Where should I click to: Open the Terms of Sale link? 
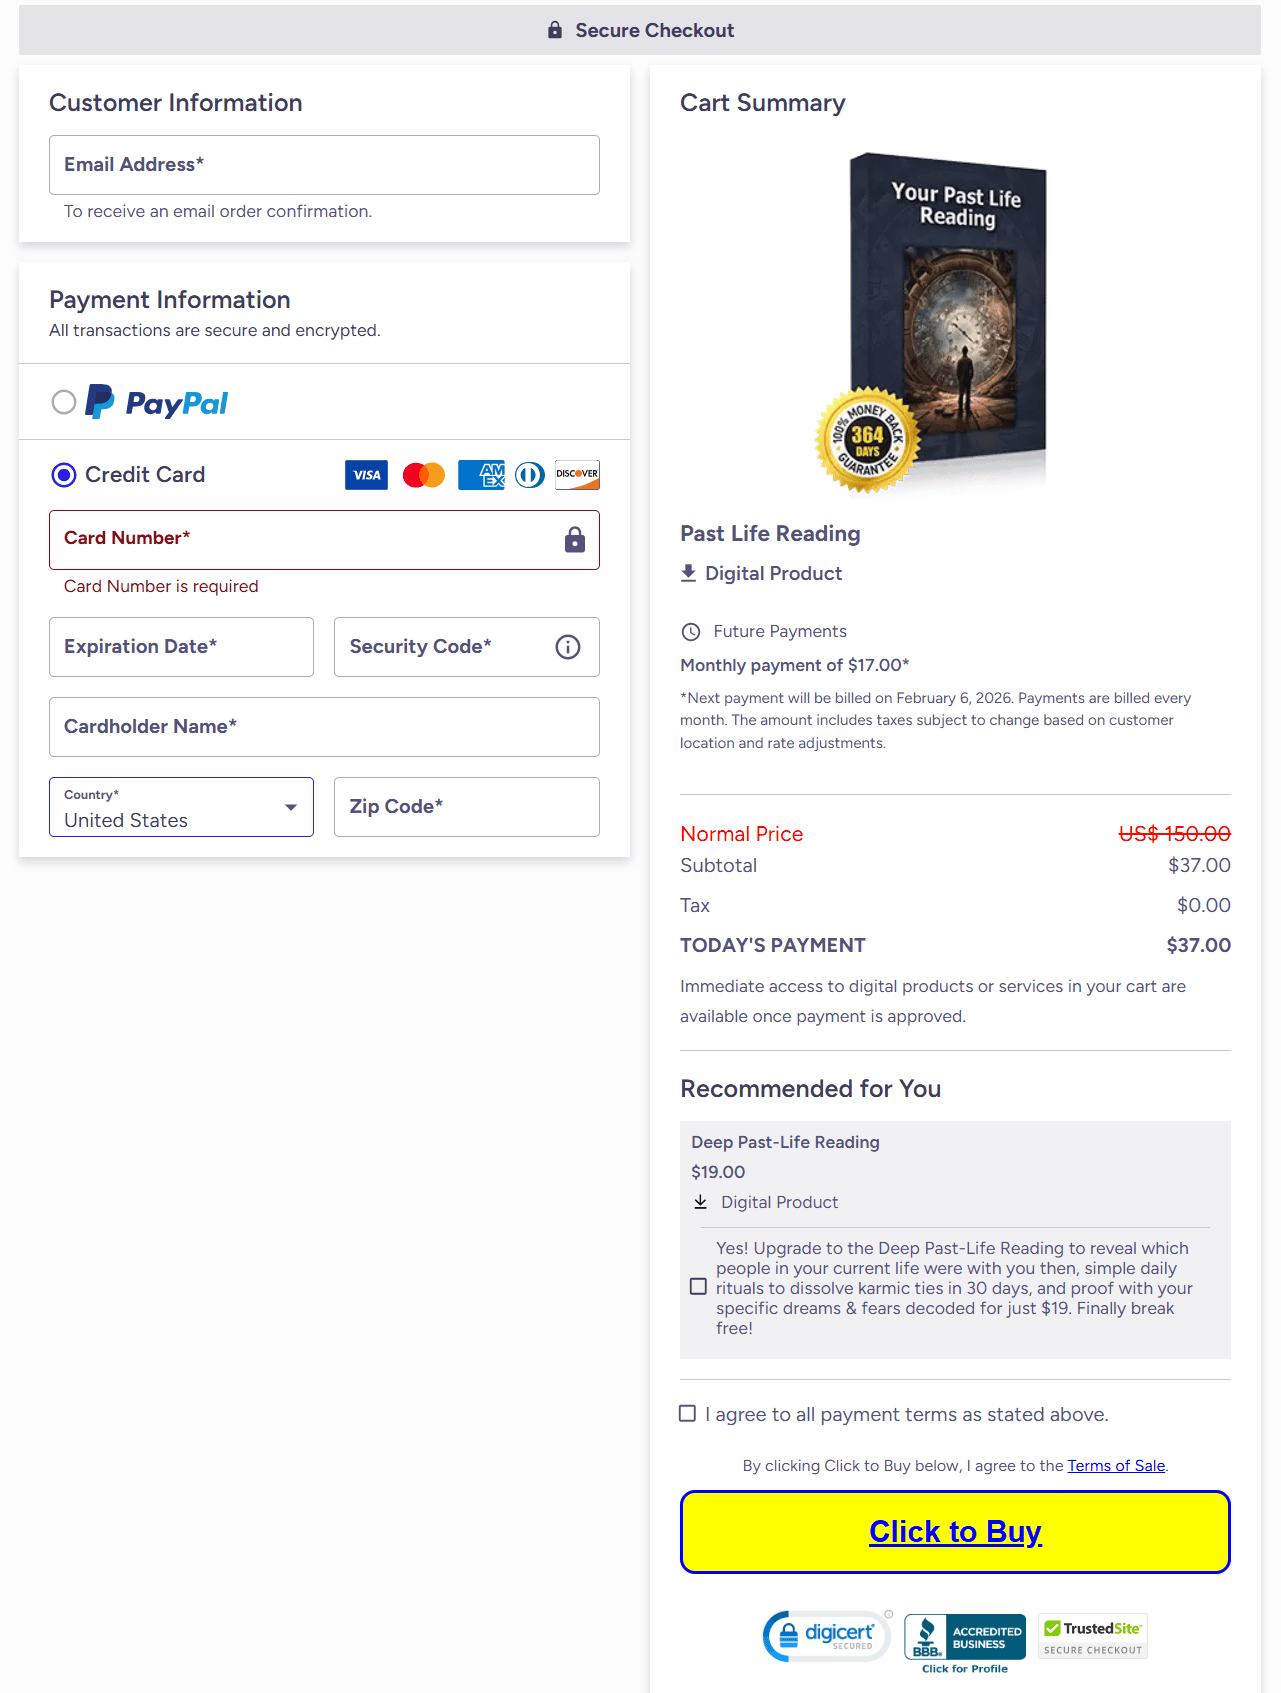pos(1116,1466)
